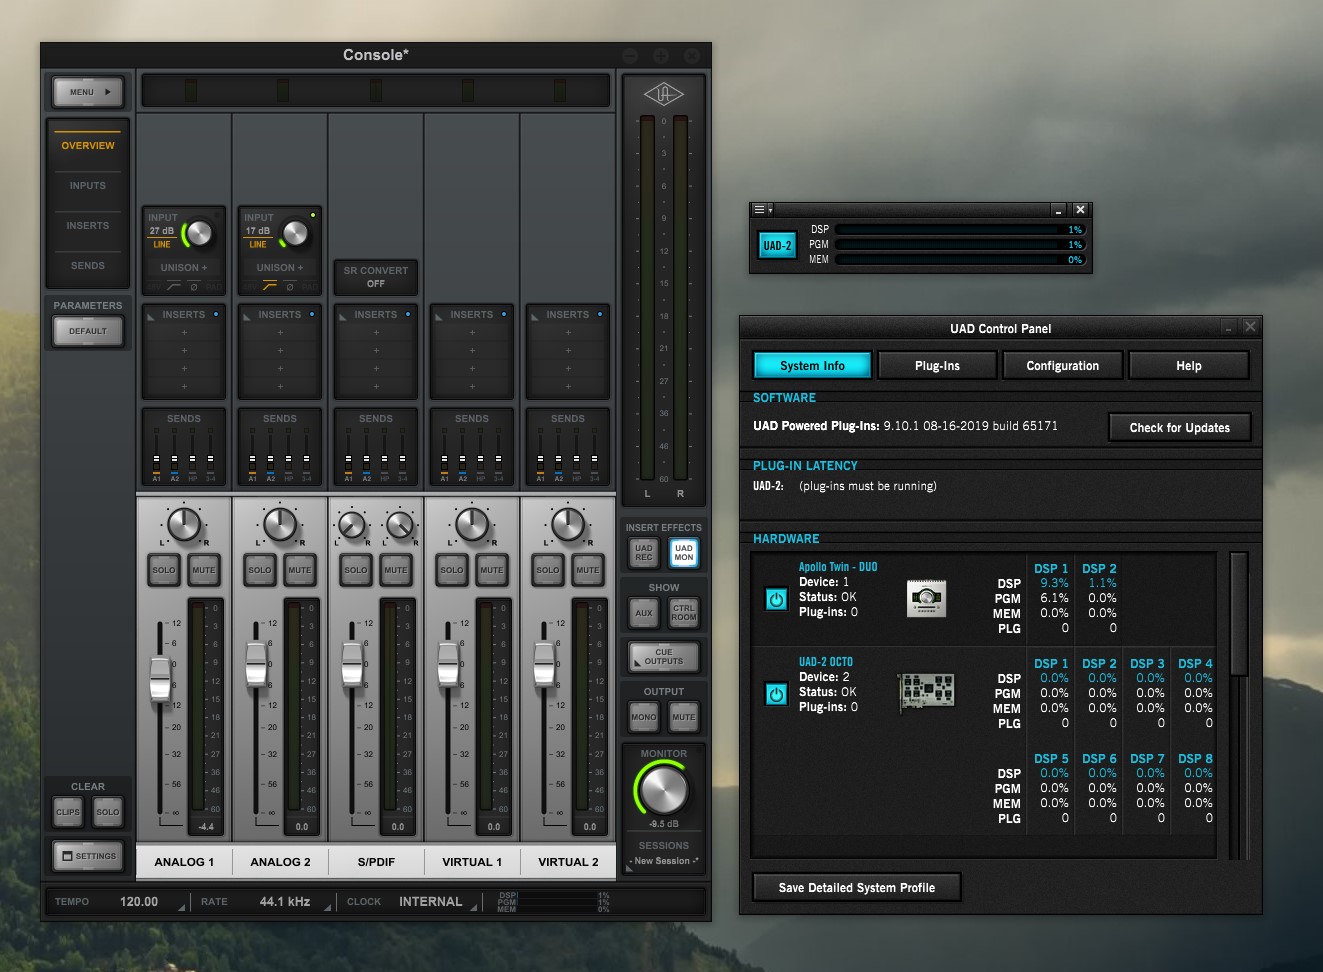Click Check for Updates button
Image resolution: width=1323 pixels, height=972 pixels.
pos(1179,428)
